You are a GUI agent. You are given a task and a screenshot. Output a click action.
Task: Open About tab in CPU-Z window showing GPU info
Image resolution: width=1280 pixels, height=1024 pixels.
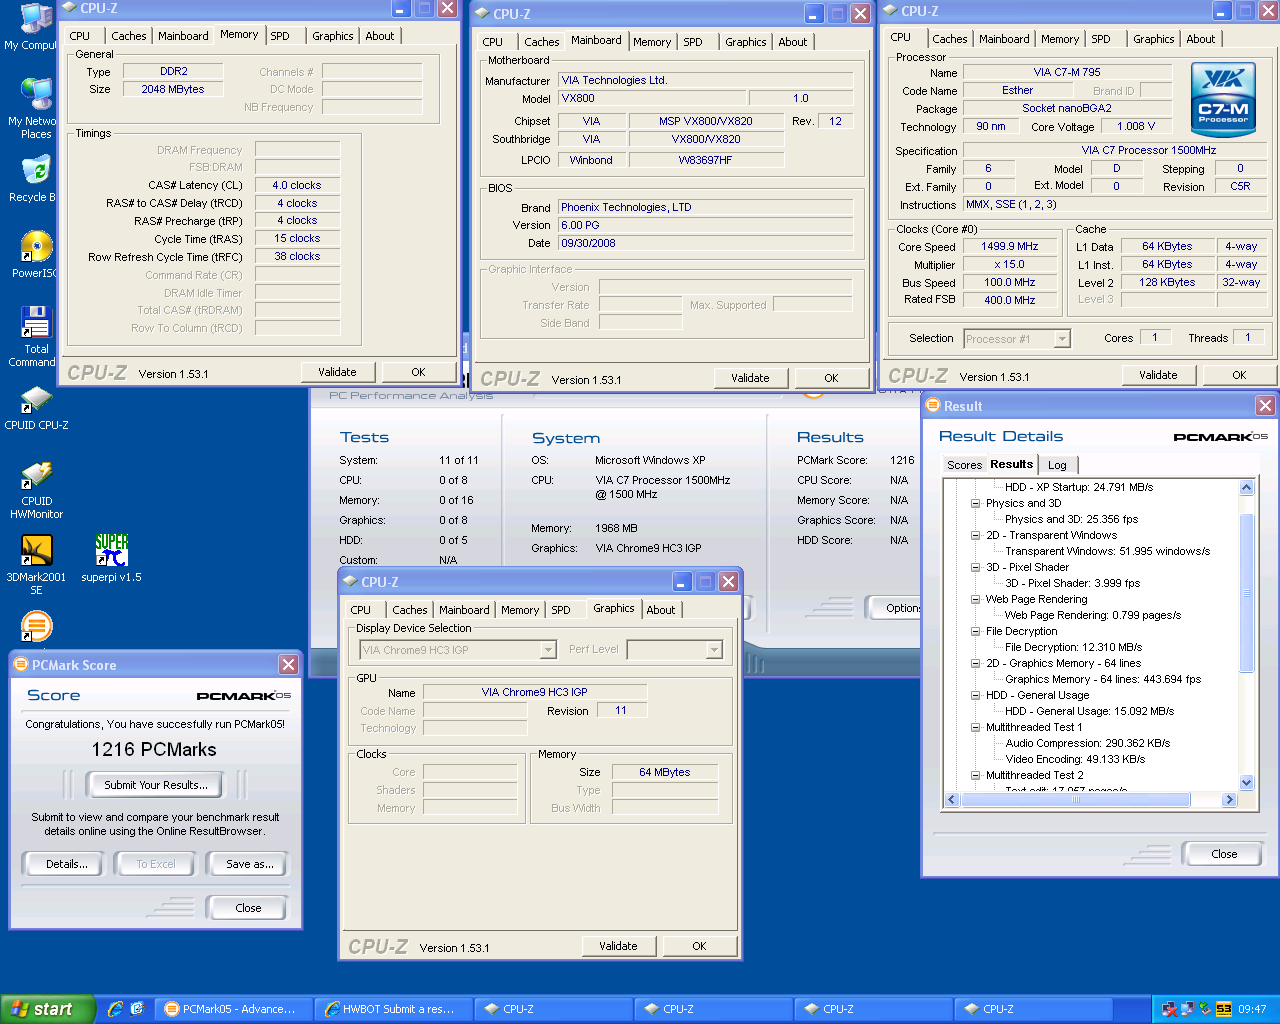point(660,610)
